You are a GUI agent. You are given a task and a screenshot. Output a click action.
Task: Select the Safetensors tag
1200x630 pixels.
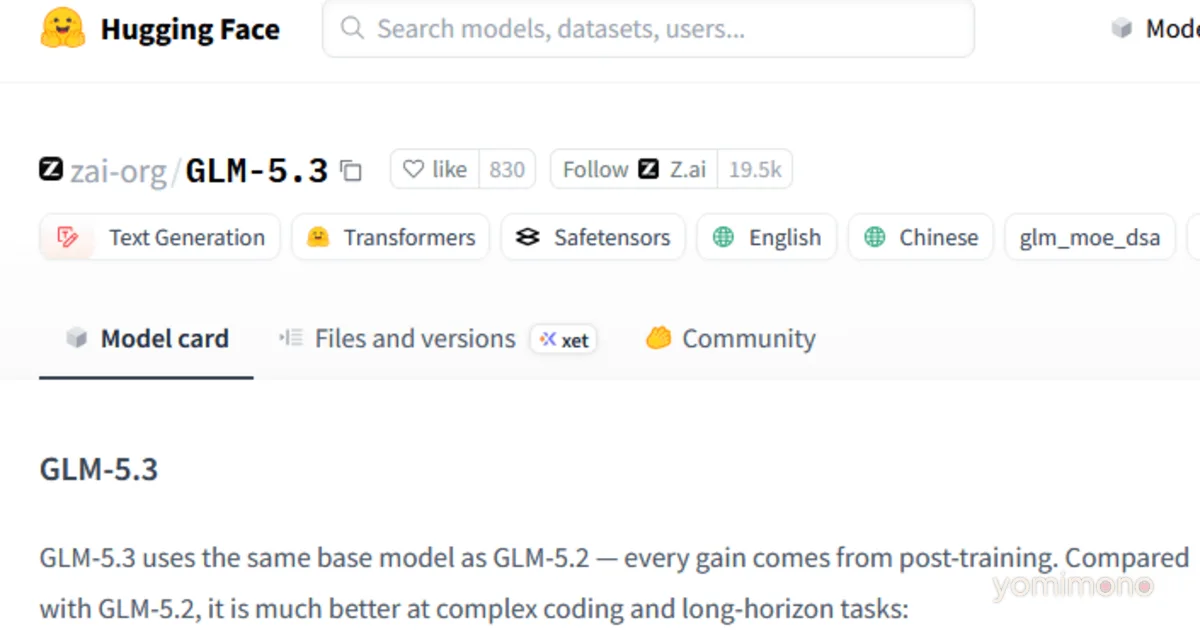point(593,237)
